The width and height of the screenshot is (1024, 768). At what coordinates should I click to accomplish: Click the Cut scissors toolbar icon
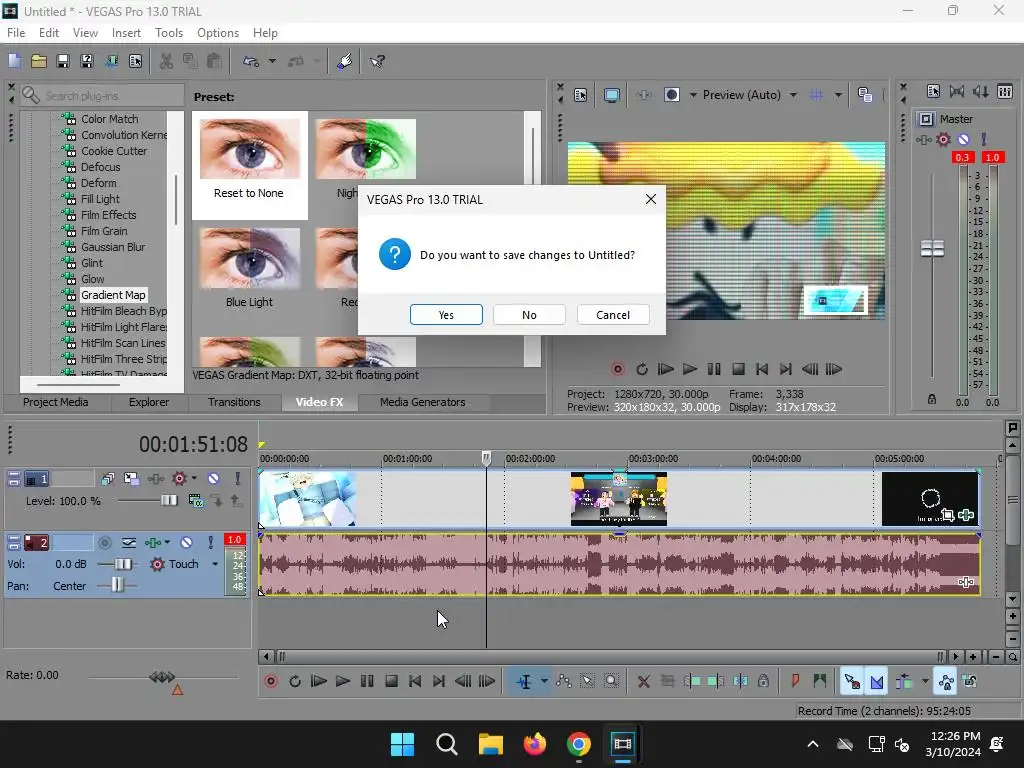[x=167, y=61]
